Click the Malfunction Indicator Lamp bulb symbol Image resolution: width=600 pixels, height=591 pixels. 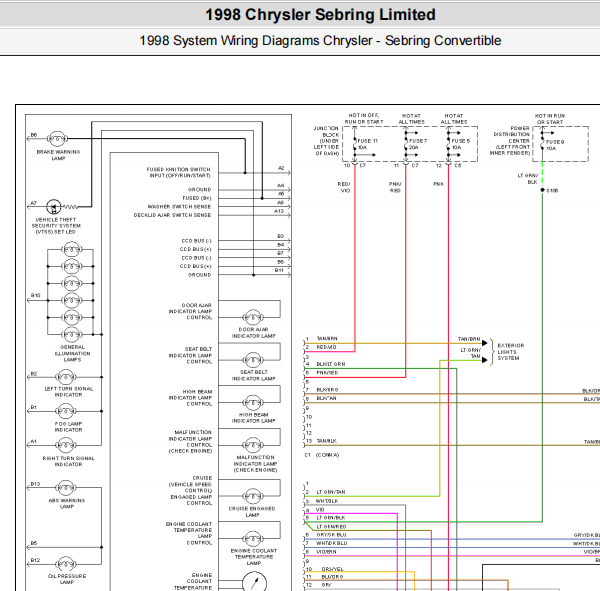253,445
